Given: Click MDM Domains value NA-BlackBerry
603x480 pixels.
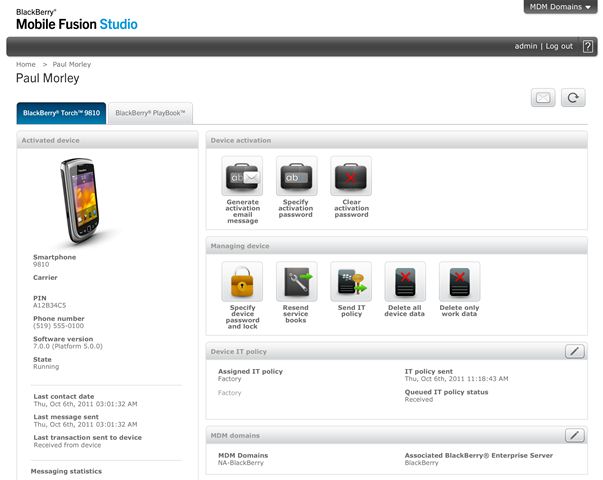Looking at the screenshot, I should (x=241, y=463).
